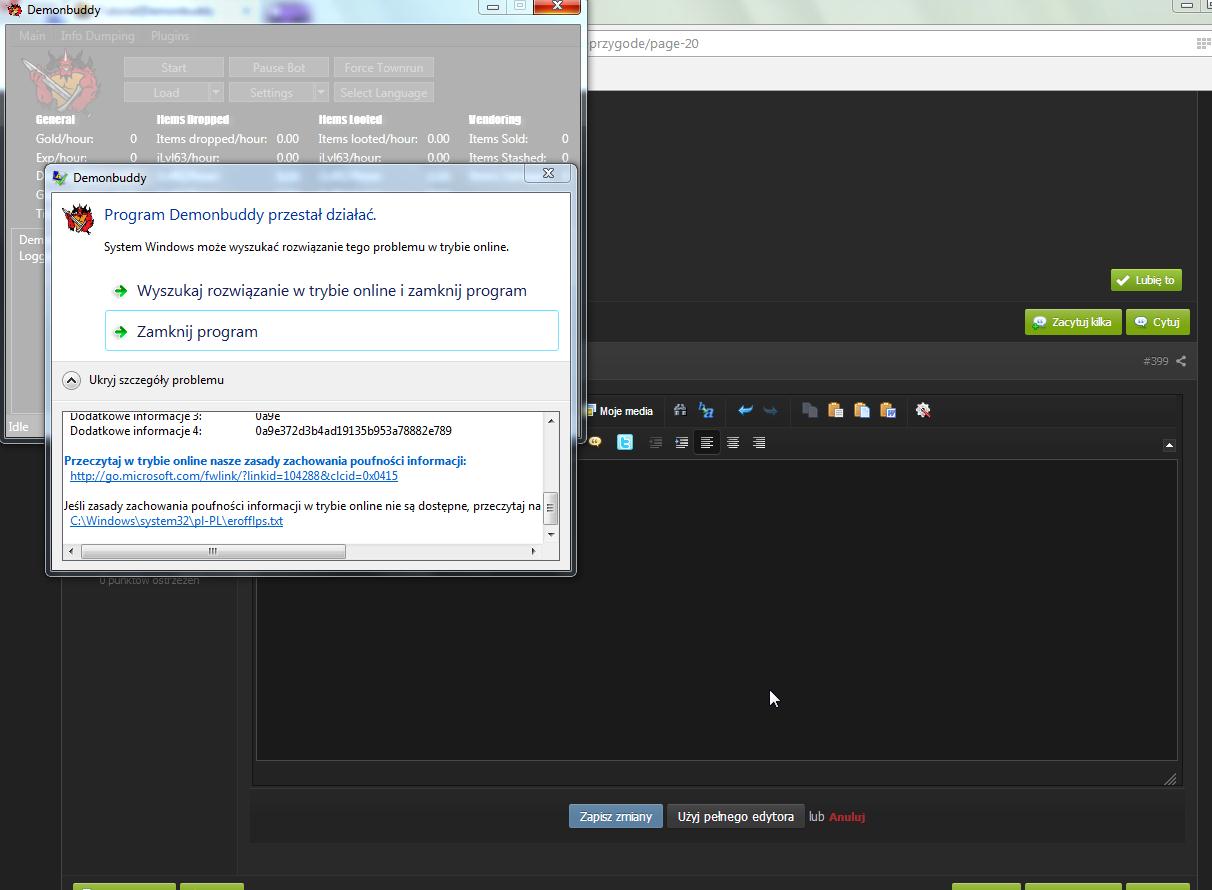
Task: Open Moje media in editor toolbar
Action: pyautogui.click(x=620, y=411)
